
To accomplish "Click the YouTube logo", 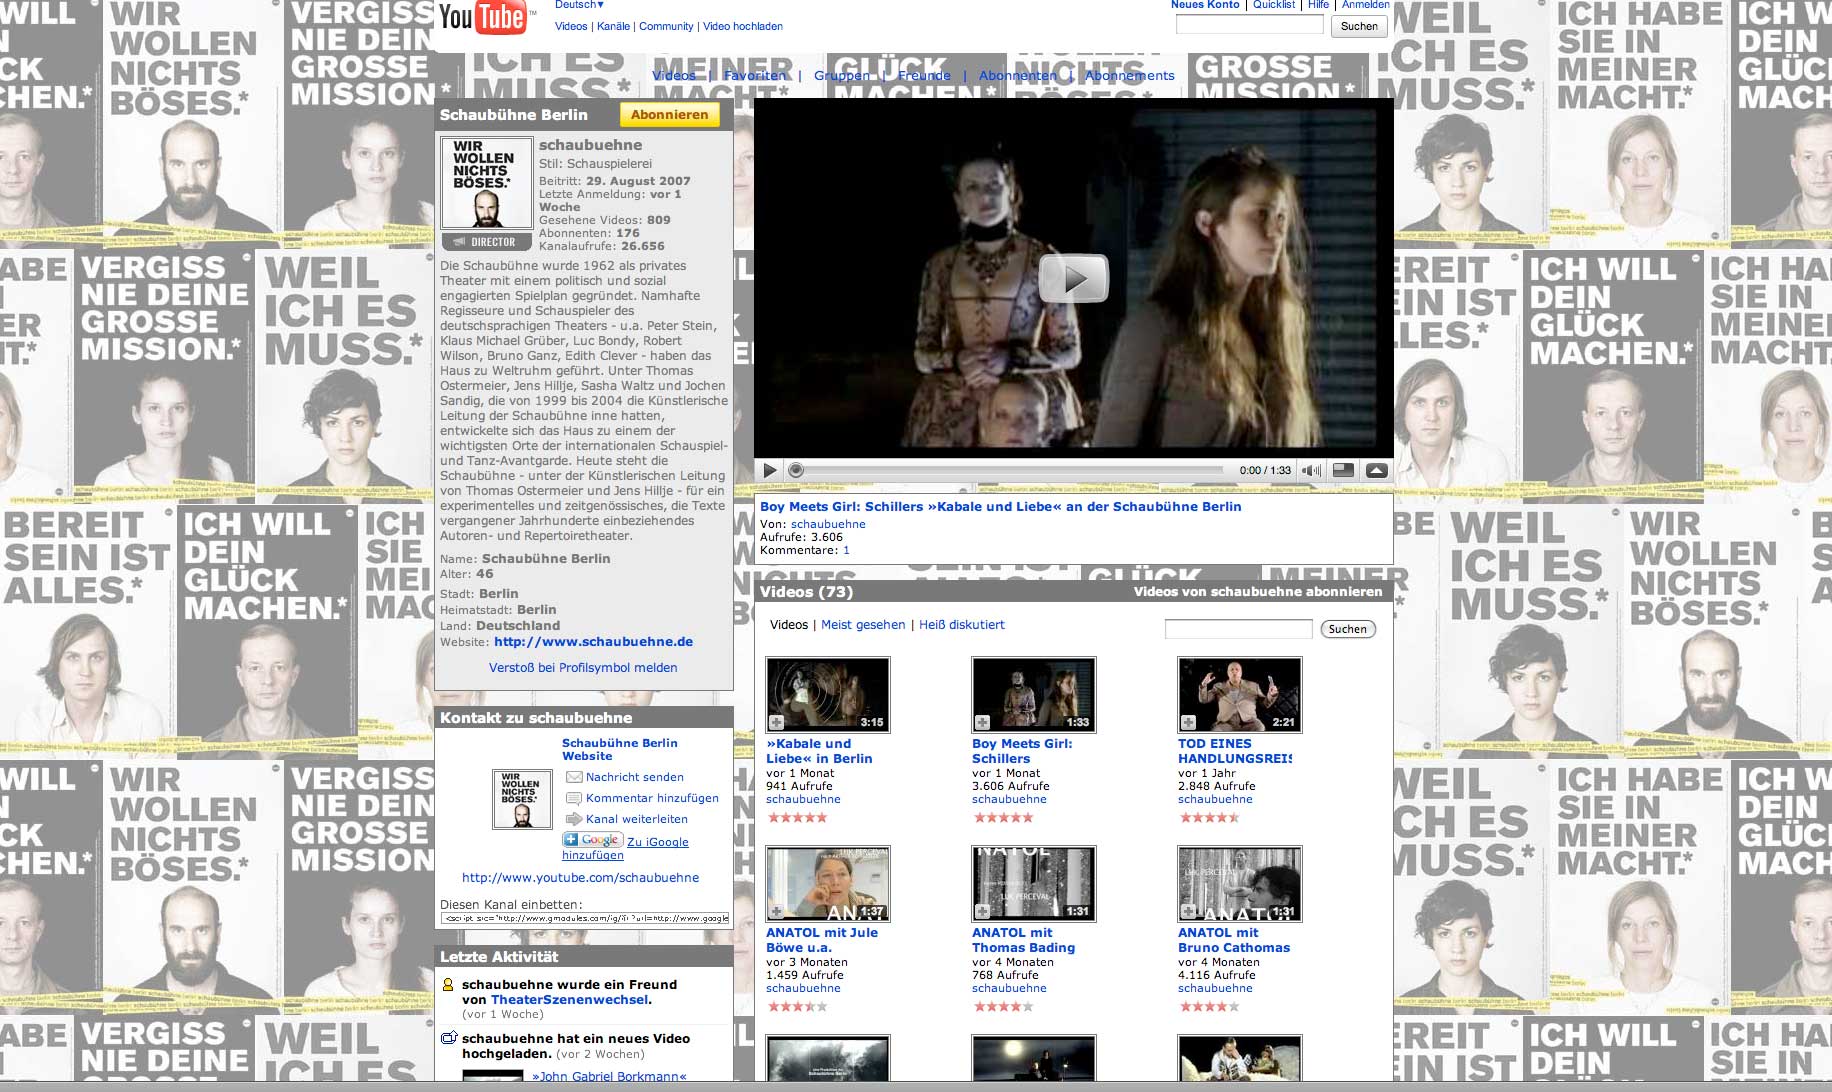I will pyautogui.click(x=482, y=18).
